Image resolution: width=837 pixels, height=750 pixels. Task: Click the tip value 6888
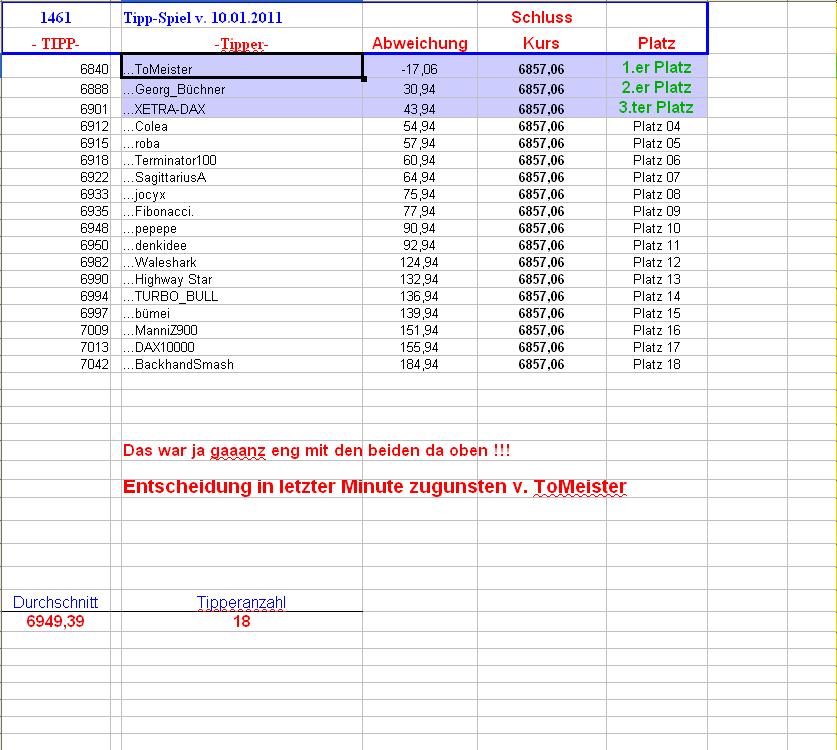94,89
